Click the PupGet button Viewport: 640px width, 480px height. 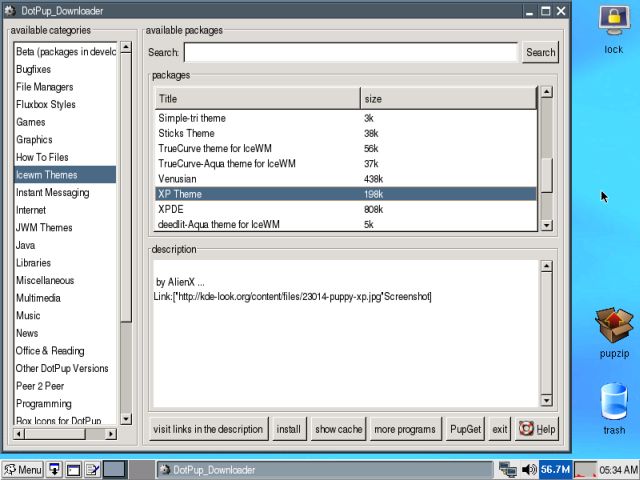[465, 429]
